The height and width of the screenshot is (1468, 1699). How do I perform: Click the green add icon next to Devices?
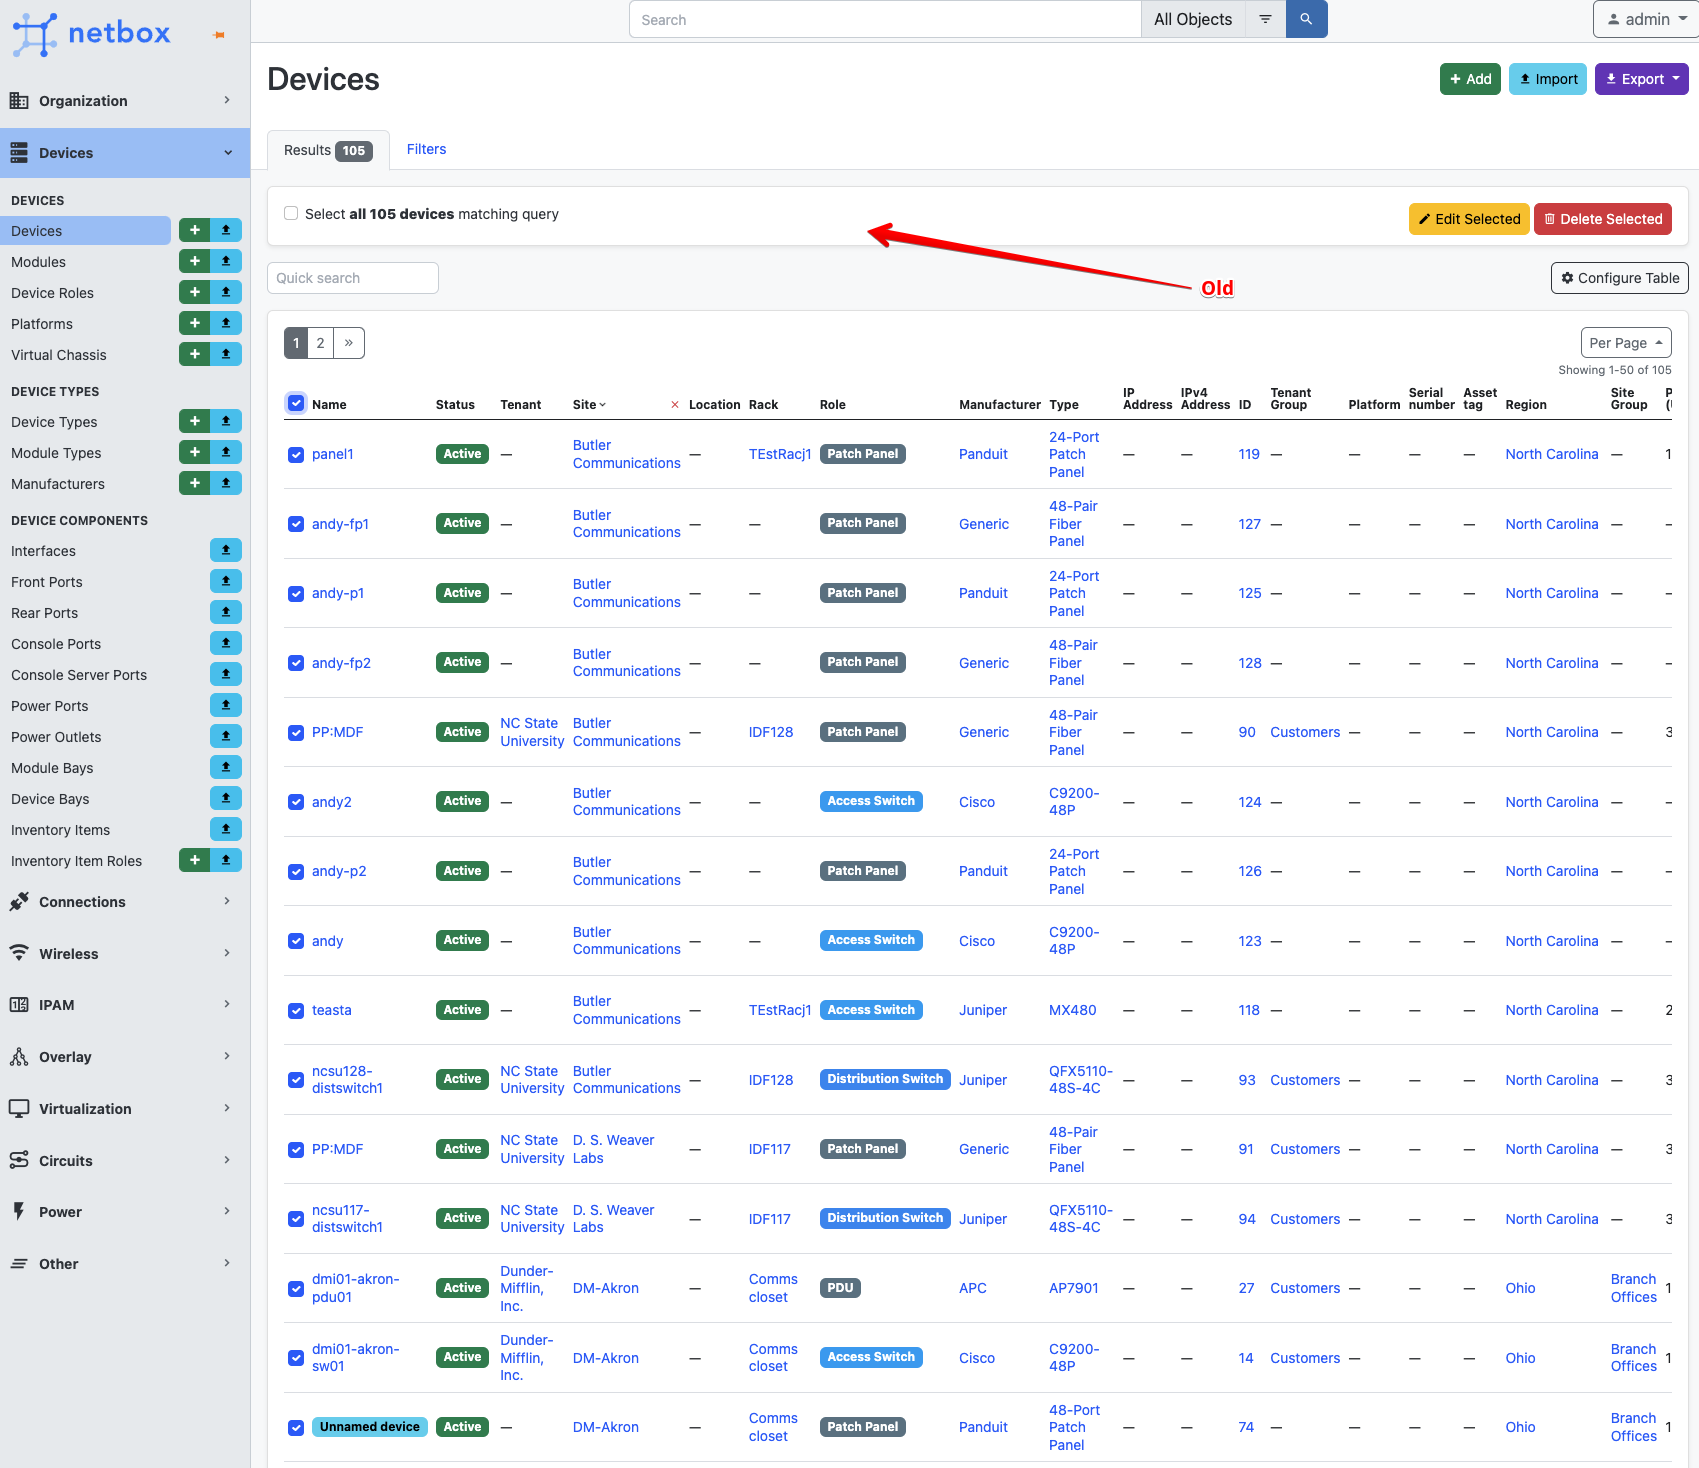click(x=194, y=231)
